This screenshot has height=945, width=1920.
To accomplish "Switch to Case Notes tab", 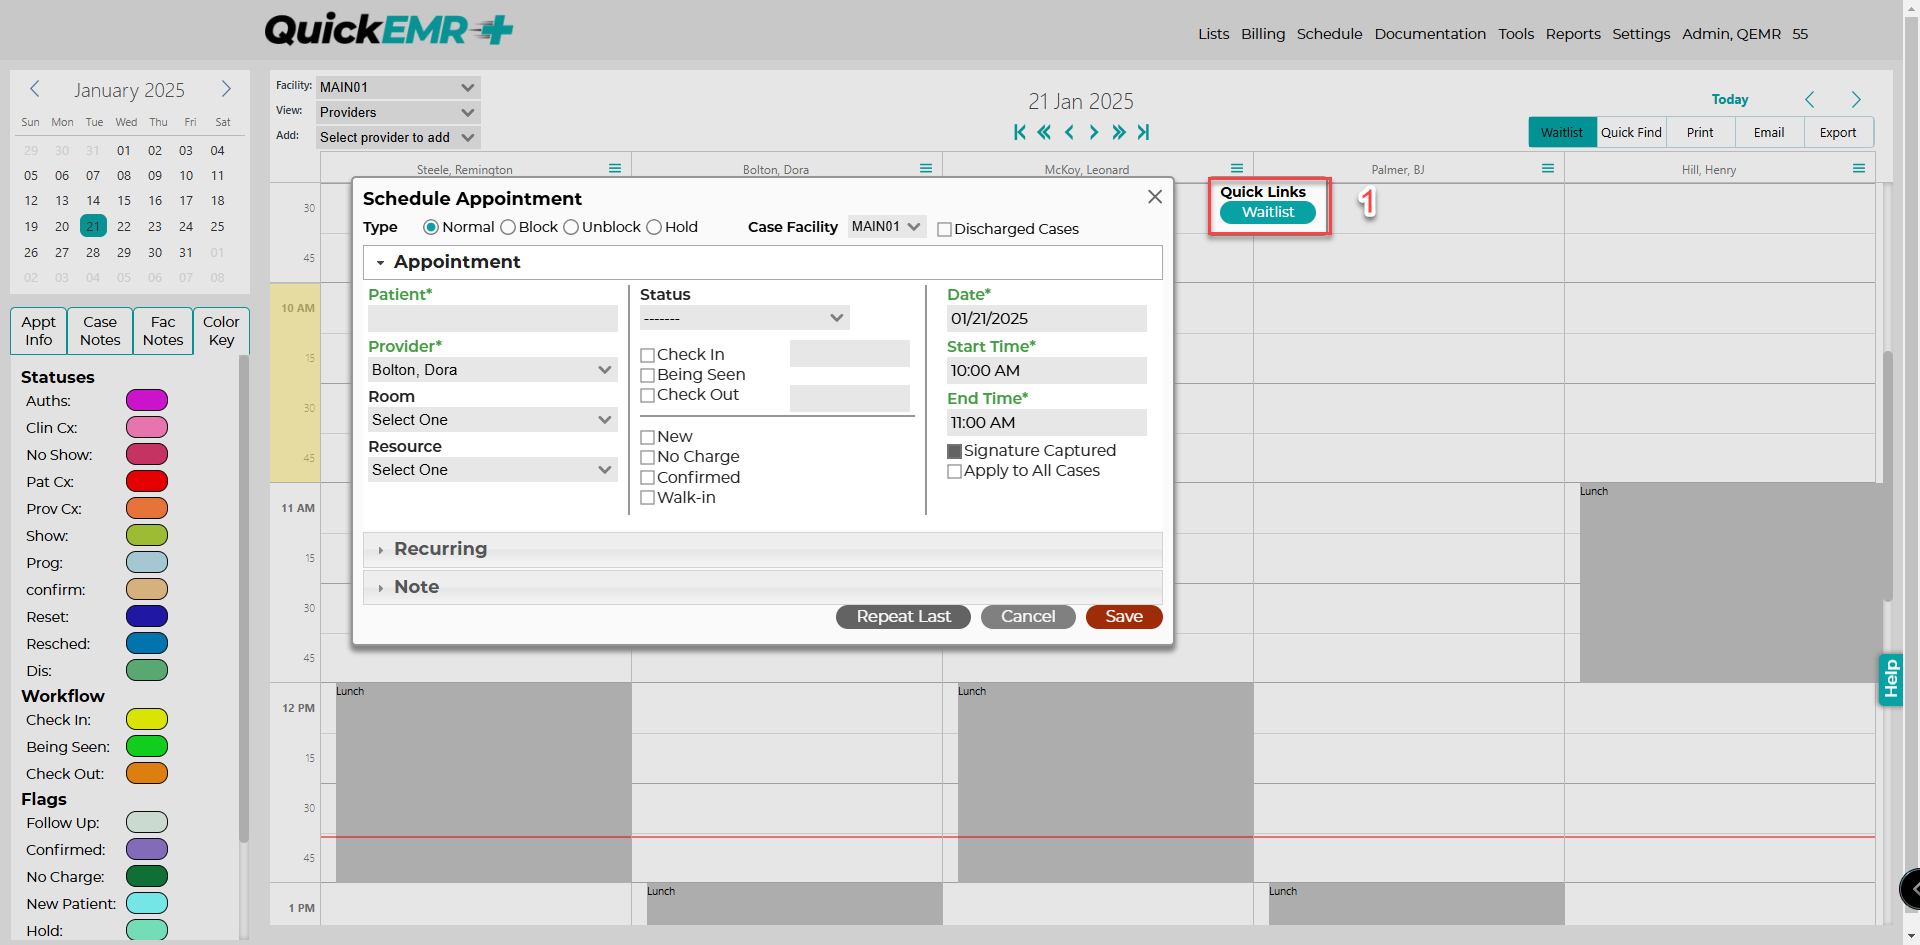I will click(100, 331).
